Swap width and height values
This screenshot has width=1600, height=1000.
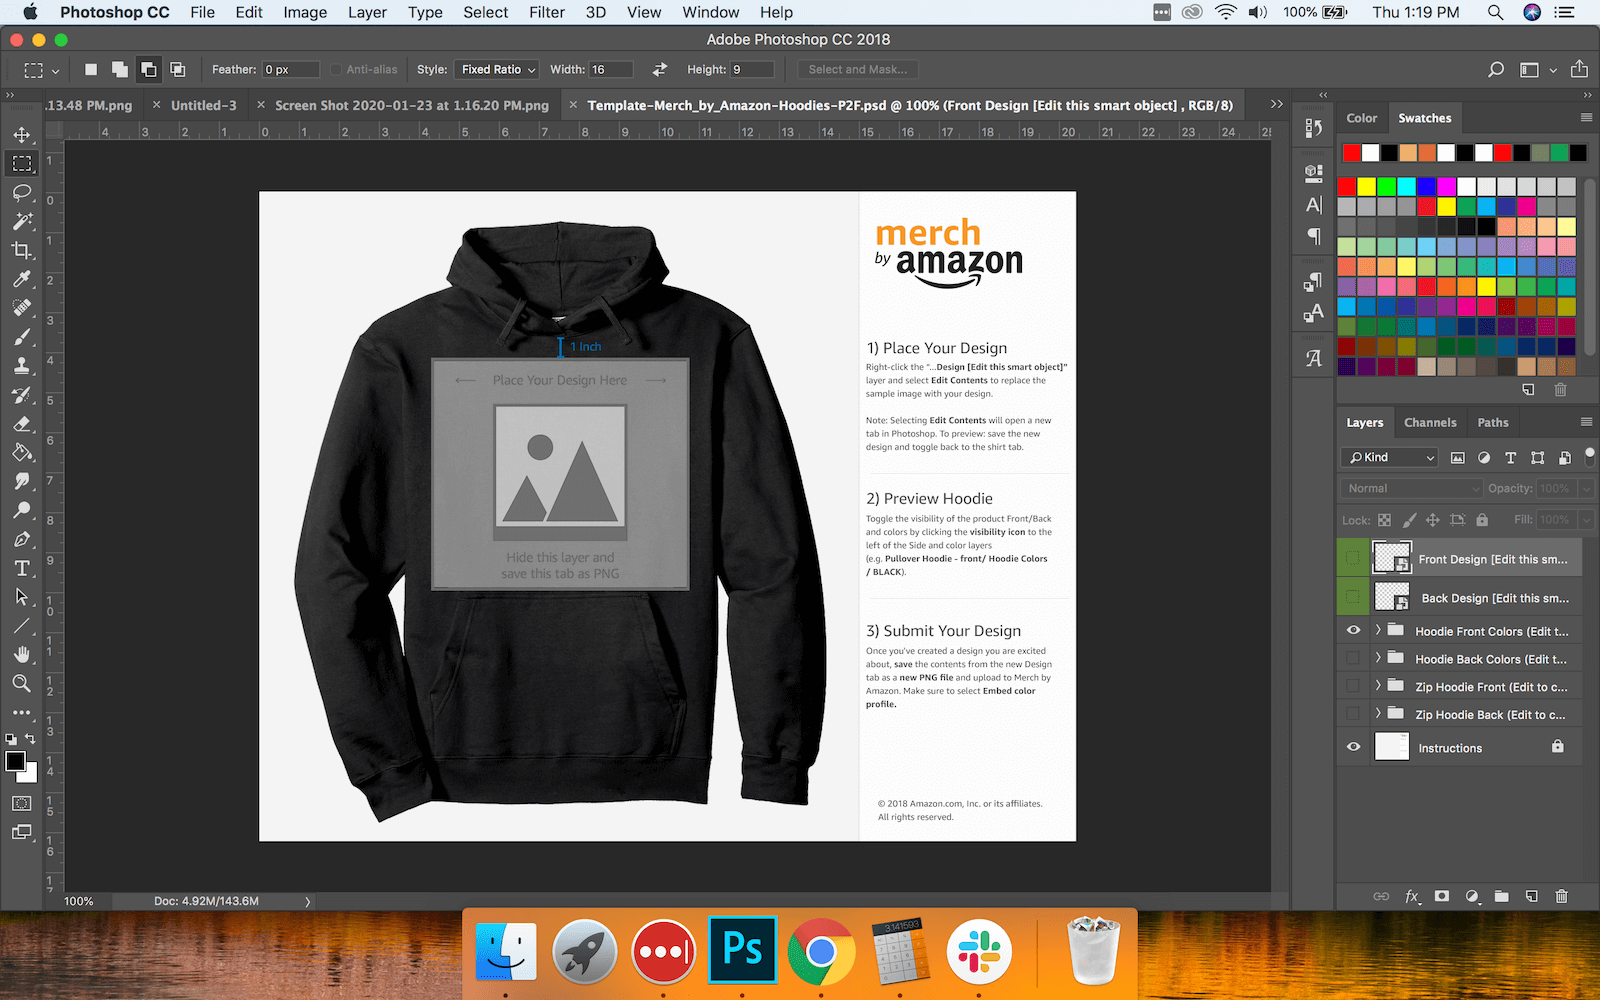pyautogui.click(x=660, y=69)
